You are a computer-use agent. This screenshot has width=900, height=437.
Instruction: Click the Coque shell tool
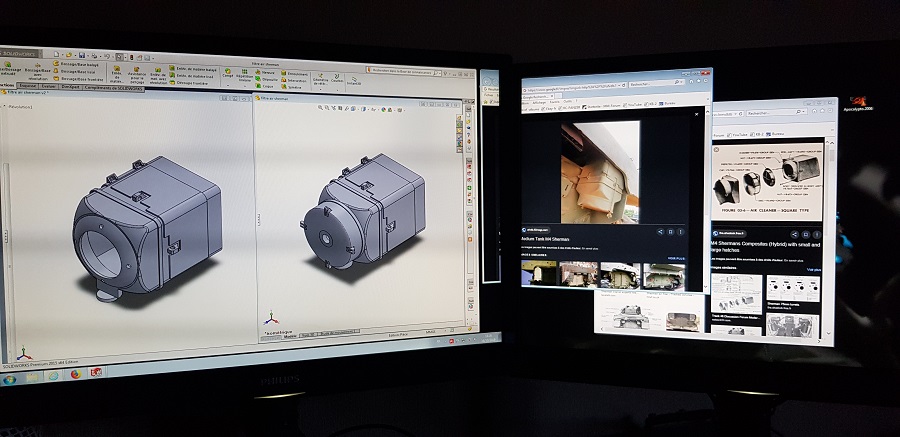[264, 87]
